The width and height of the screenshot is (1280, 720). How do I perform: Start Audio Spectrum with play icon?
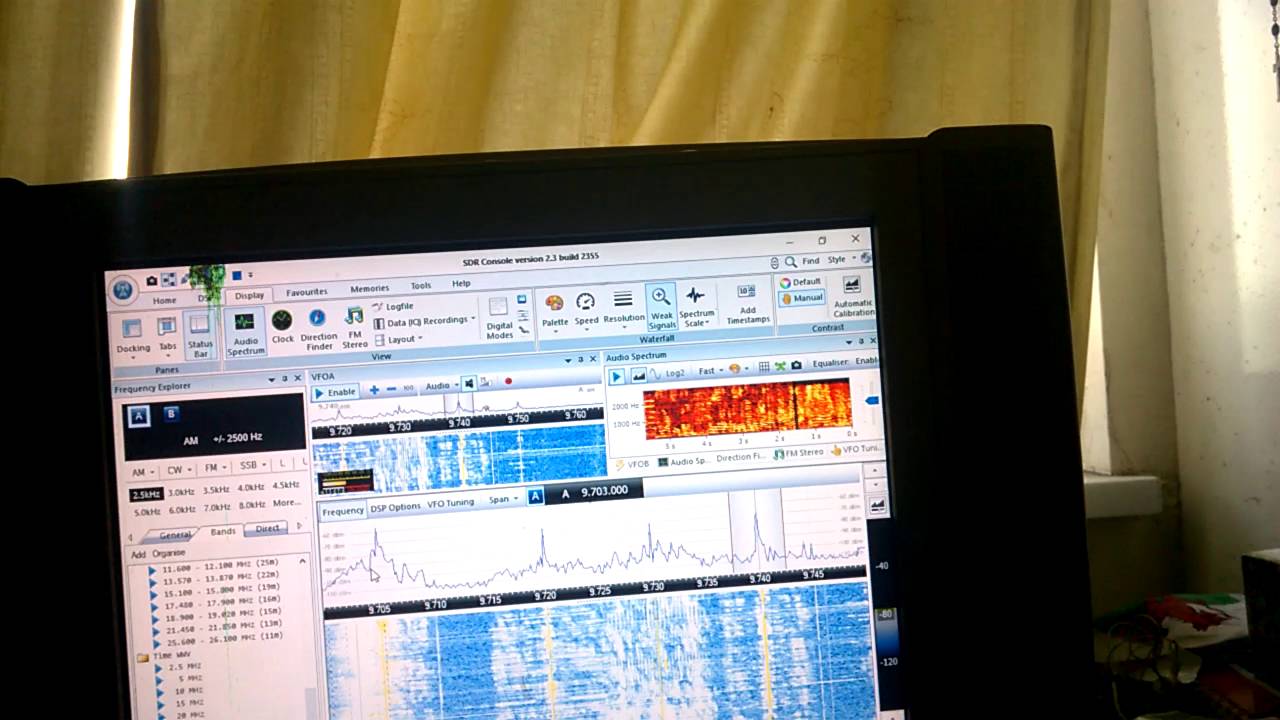click(x=616, y=376)
